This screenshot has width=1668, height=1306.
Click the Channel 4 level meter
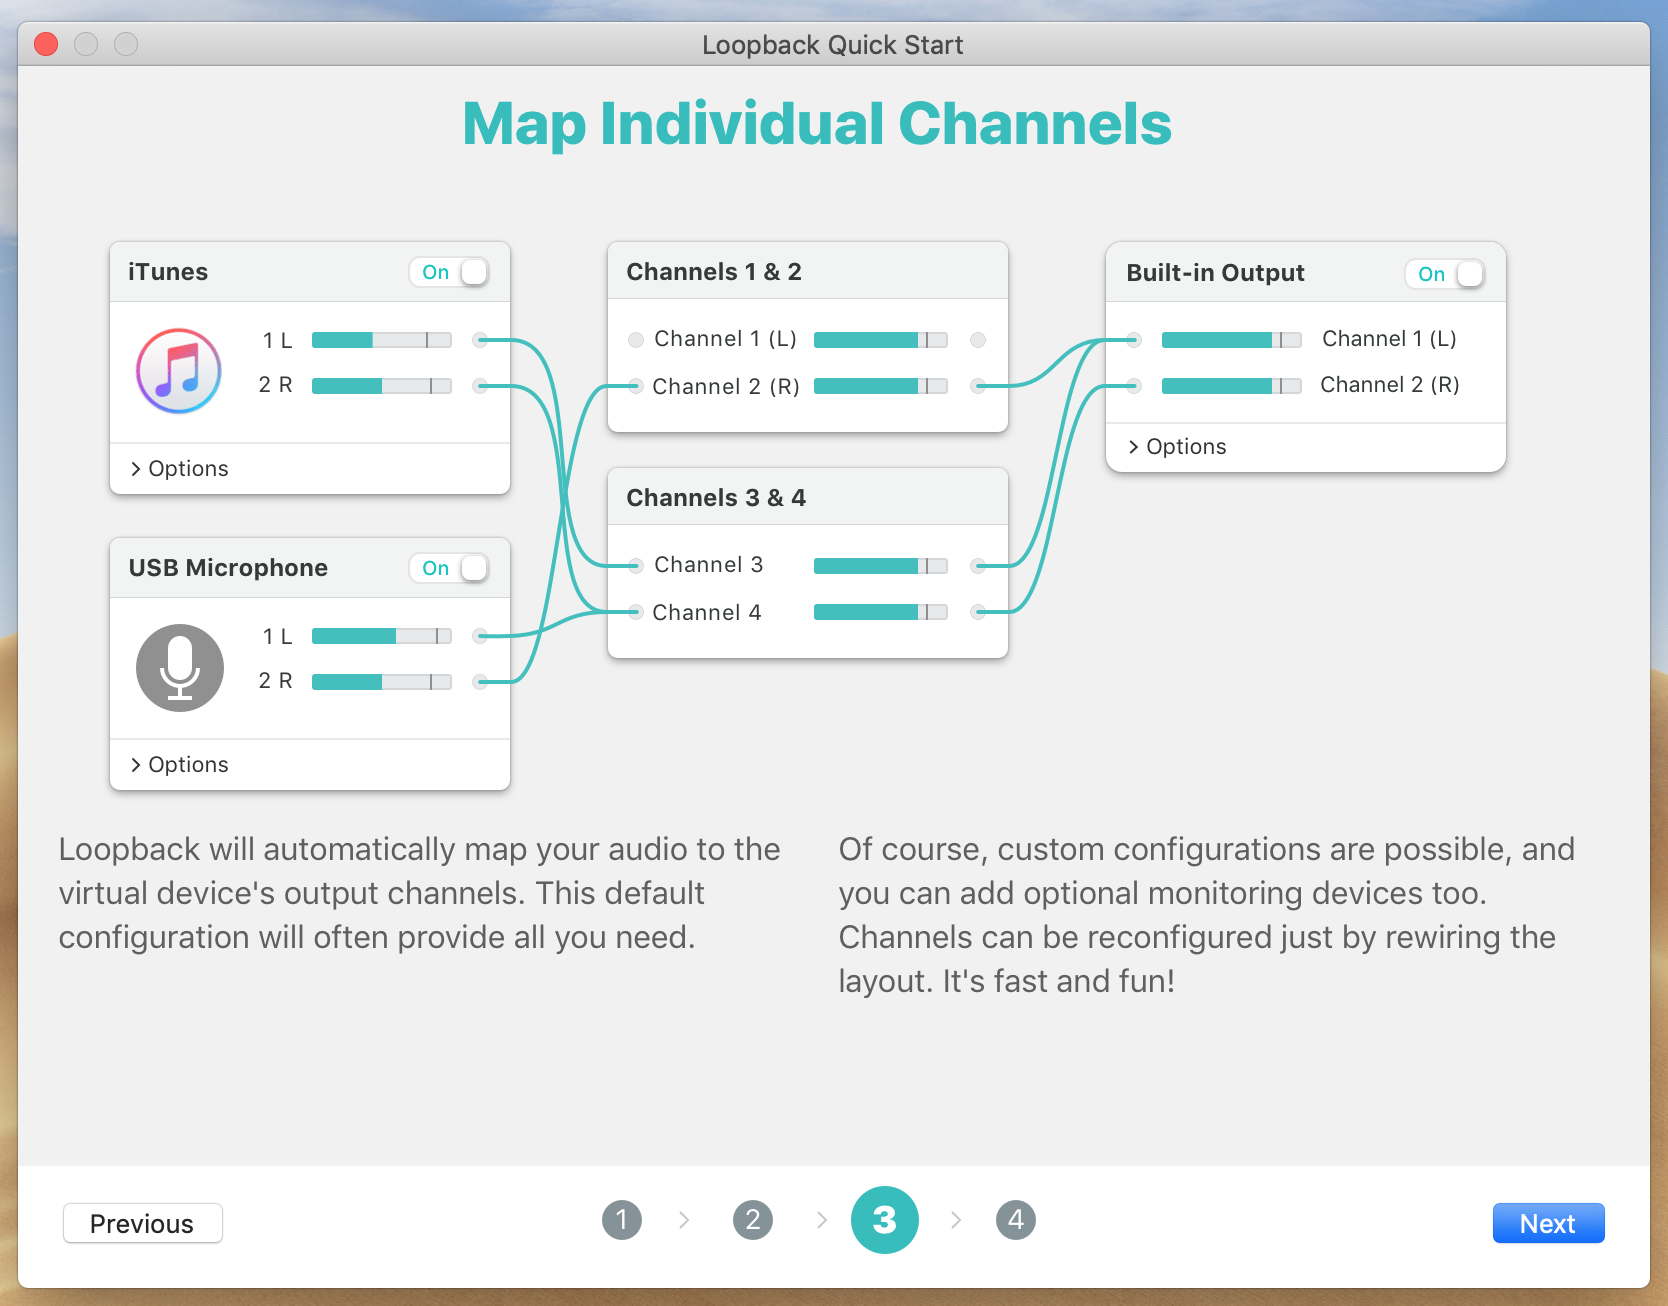(881, 612)
